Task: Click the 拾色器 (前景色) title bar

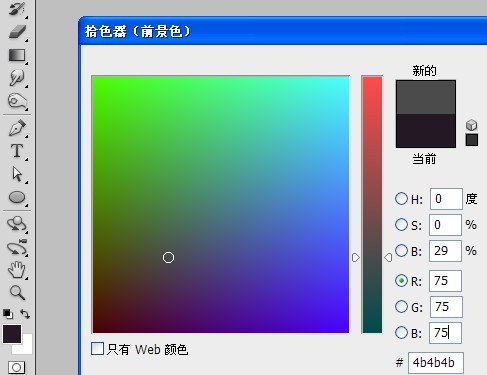Action: pyautogui.click(x=283, y=31)
